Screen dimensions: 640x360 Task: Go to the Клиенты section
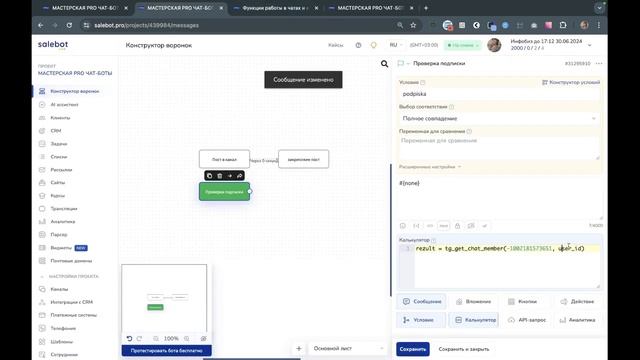click(x=60, y=118)
